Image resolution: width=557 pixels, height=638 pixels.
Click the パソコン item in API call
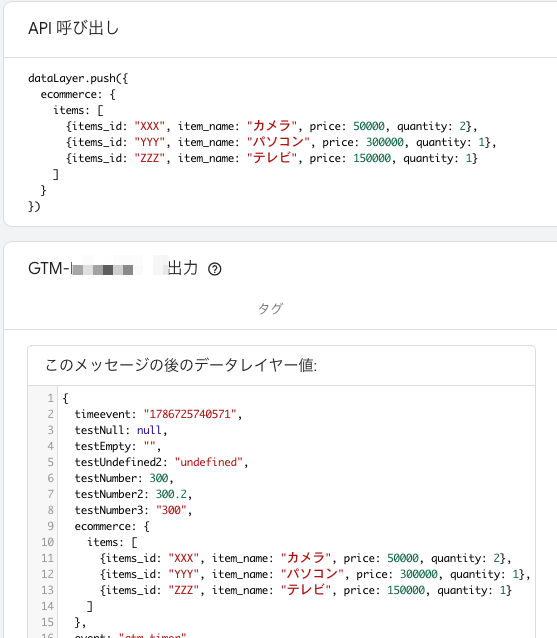click(x=278, y=142)
